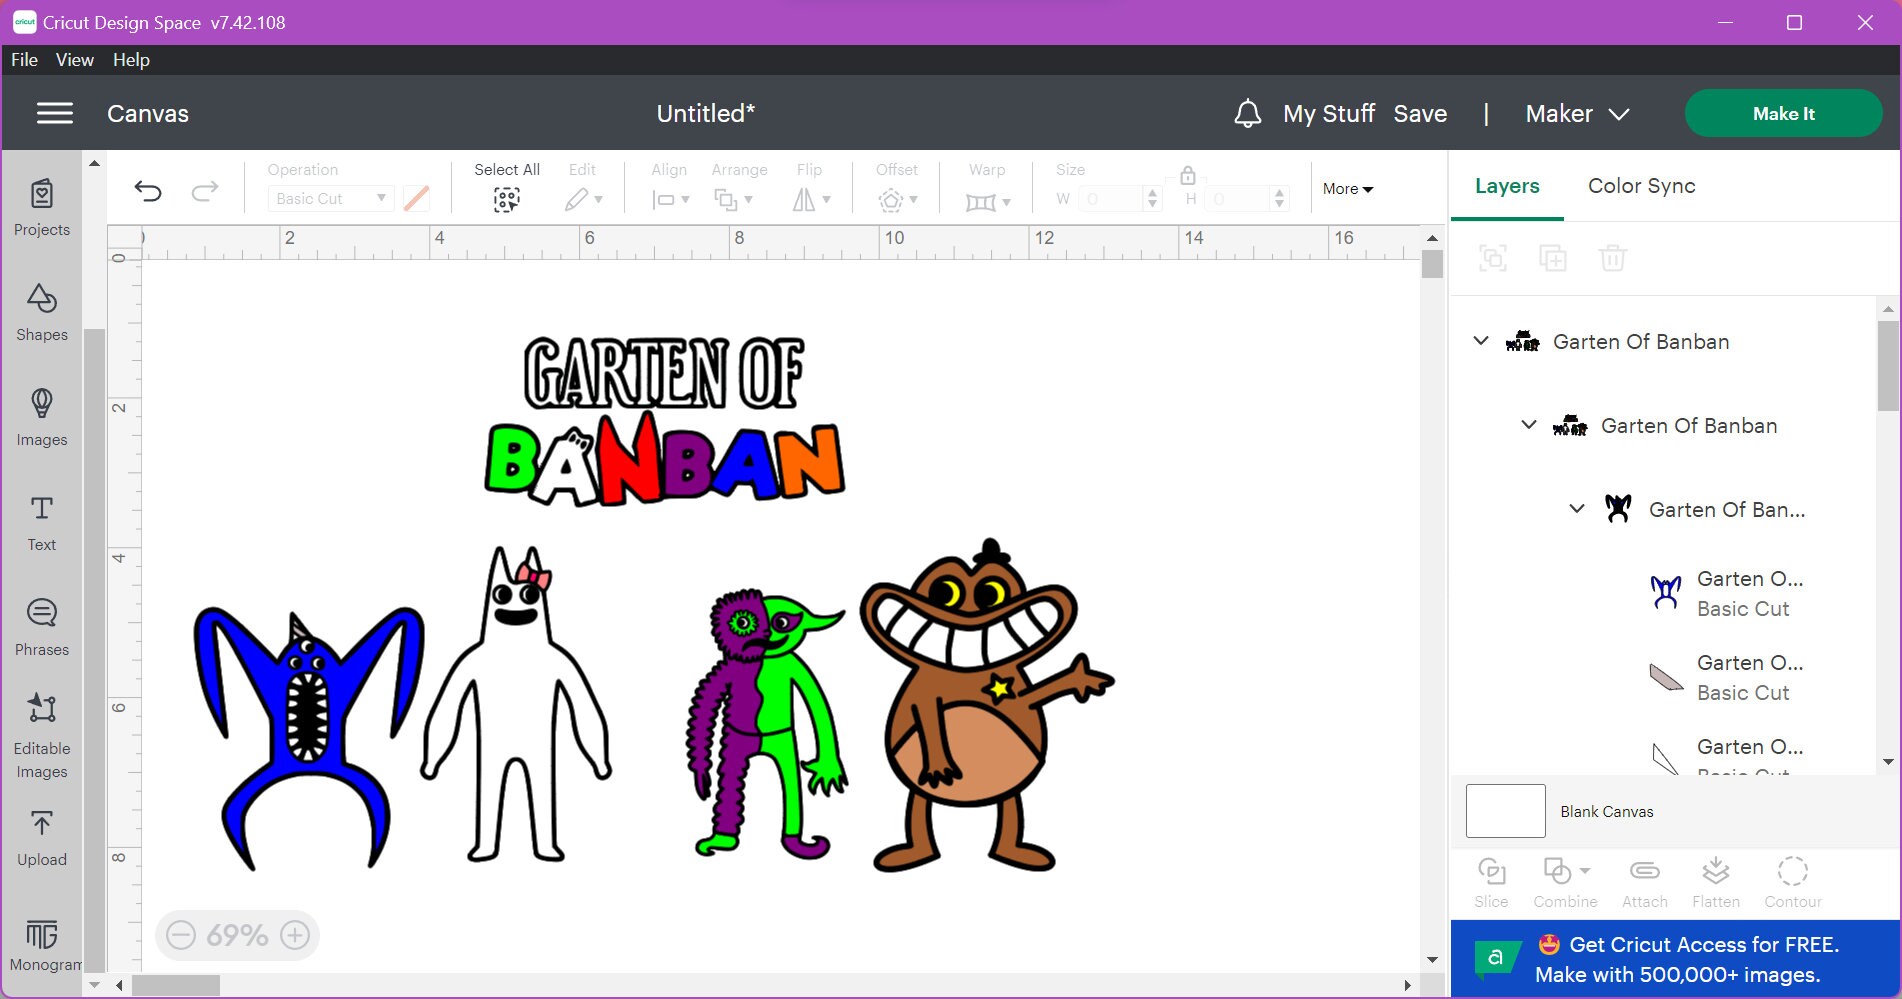
Task: Maximize the Cricut Design Space window
Action: tap(1794, 22)
